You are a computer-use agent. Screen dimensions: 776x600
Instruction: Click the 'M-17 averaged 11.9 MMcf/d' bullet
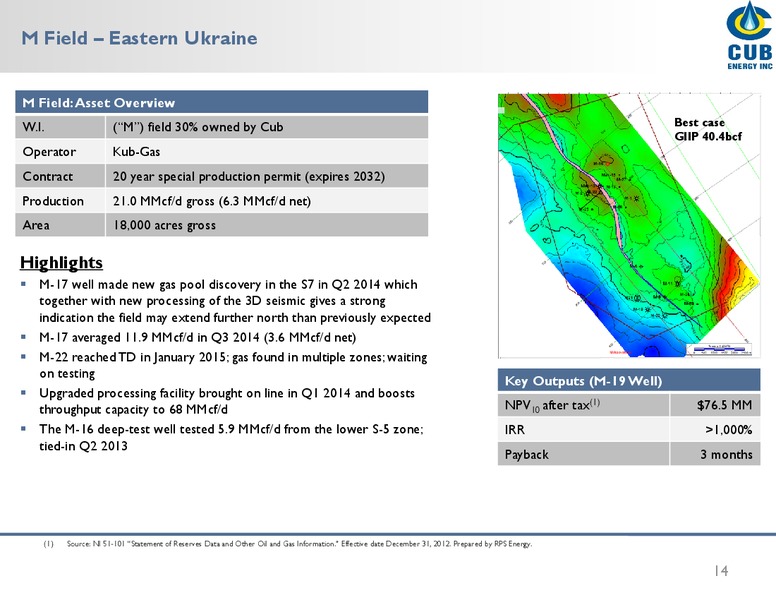197,338
